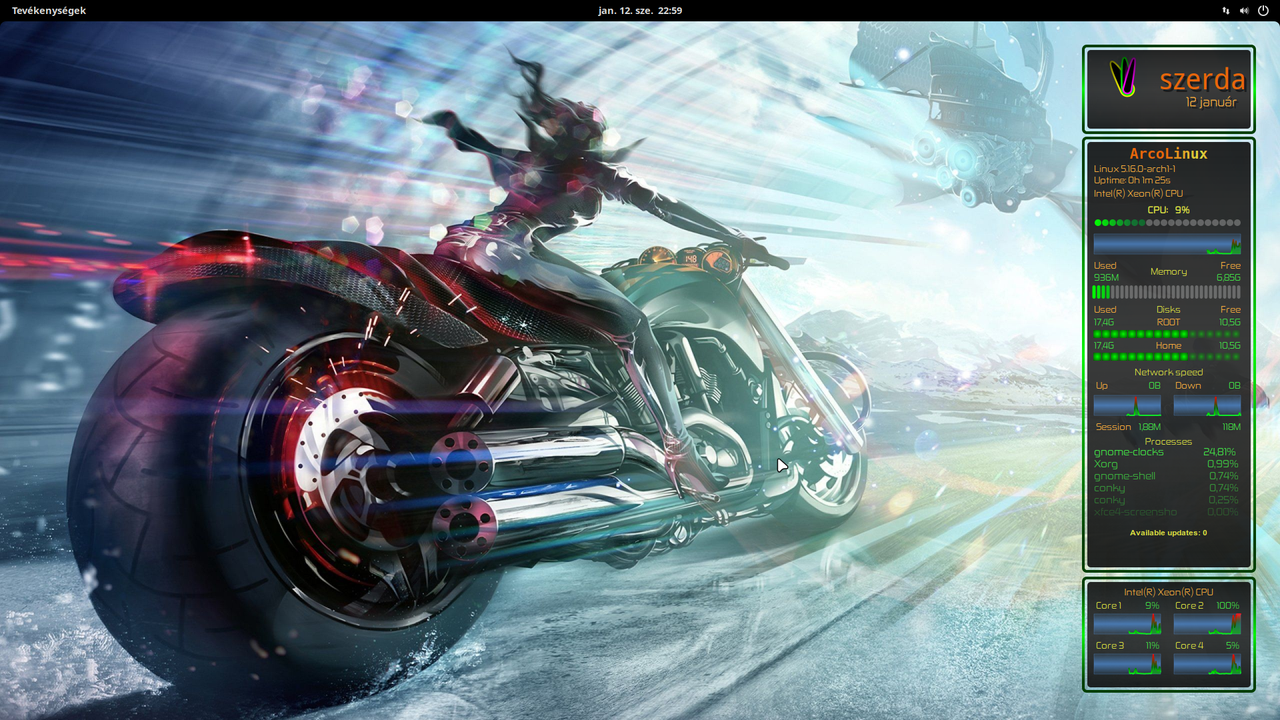Click the orange 'szerda' day text
Screen dimensions: 1280x720
[1202, 80]
